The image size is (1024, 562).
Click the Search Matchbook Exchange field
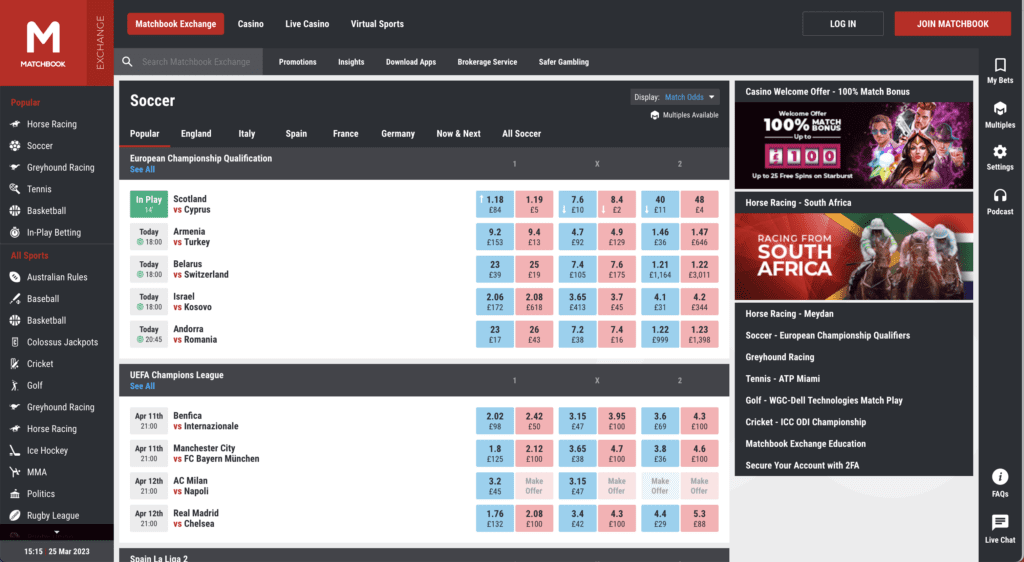click(x=196, y=61)
